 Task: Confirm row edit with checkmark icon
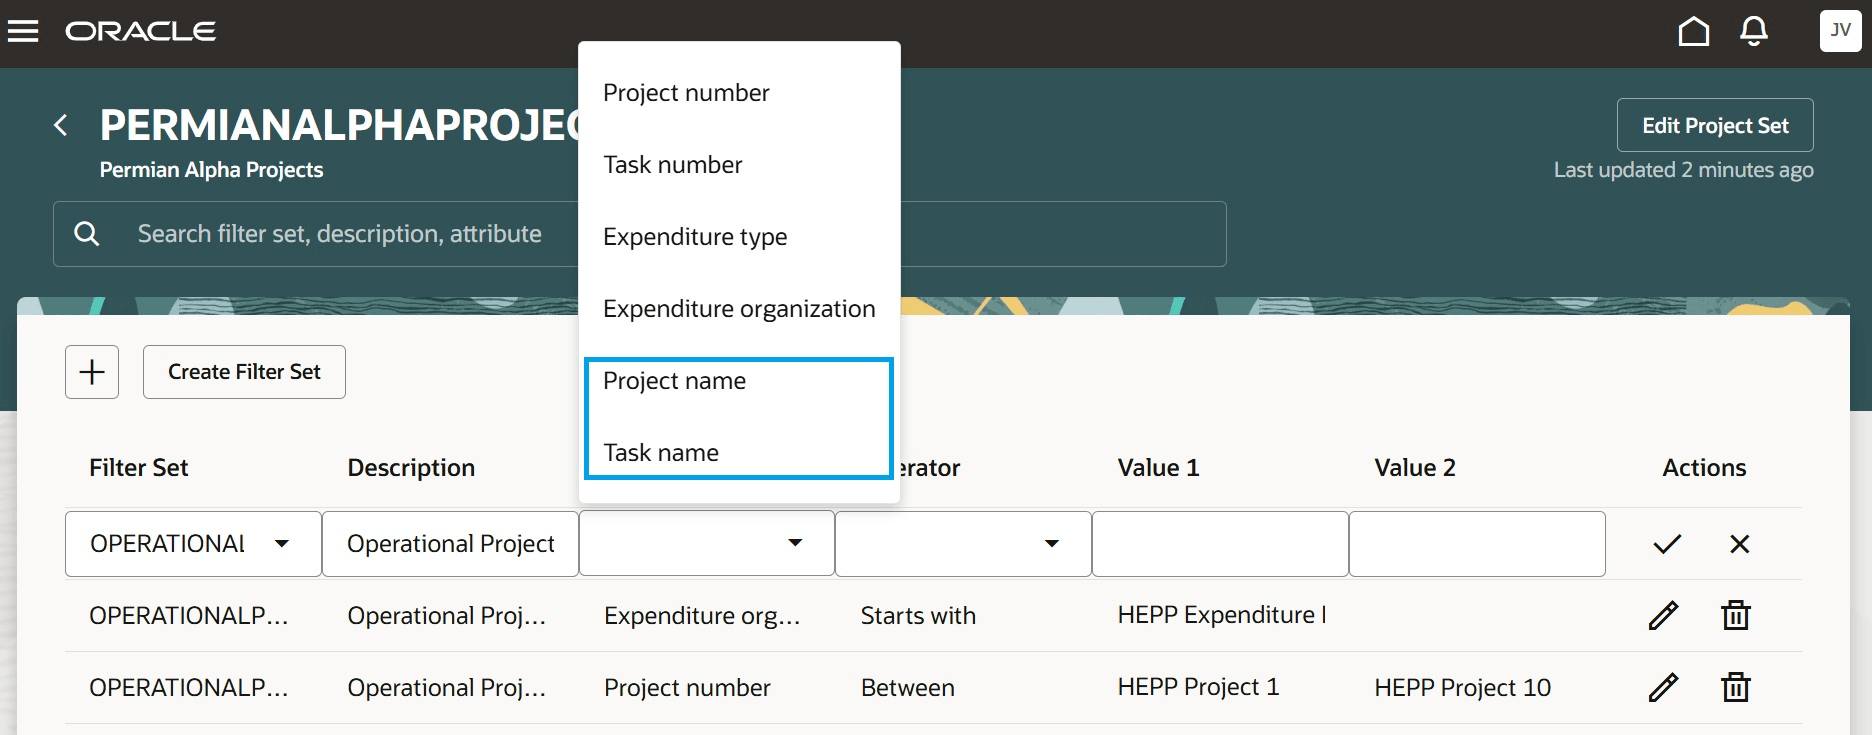[1667, 544]
